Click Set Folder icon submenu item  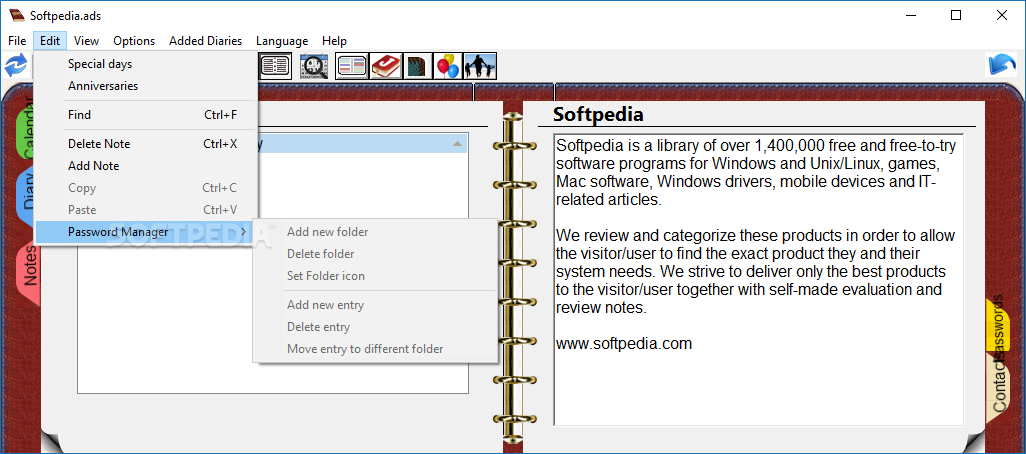pos(375,276)
